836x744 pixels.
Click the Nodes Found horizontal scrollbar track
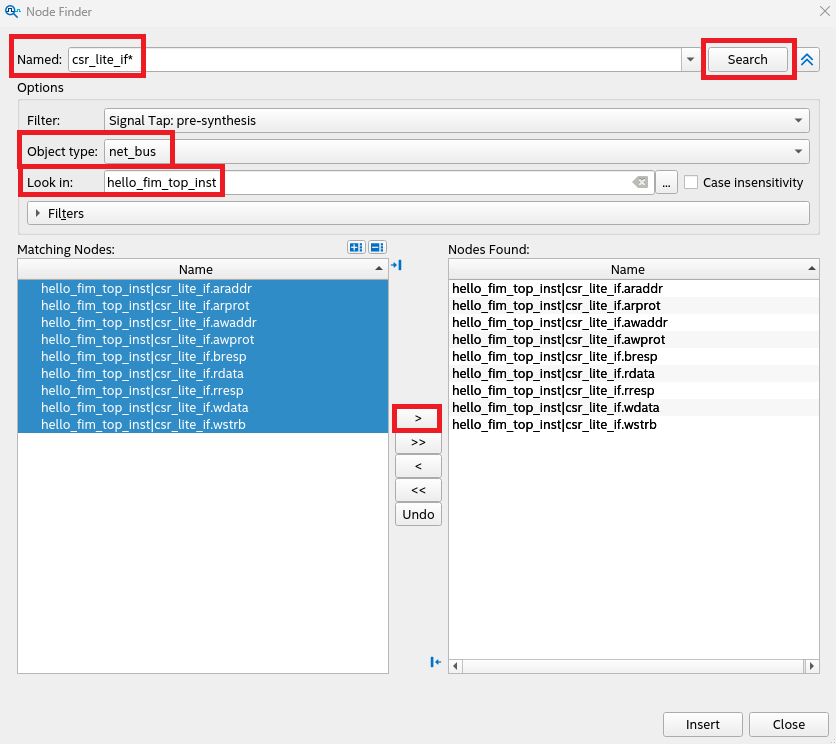[633, 666]
